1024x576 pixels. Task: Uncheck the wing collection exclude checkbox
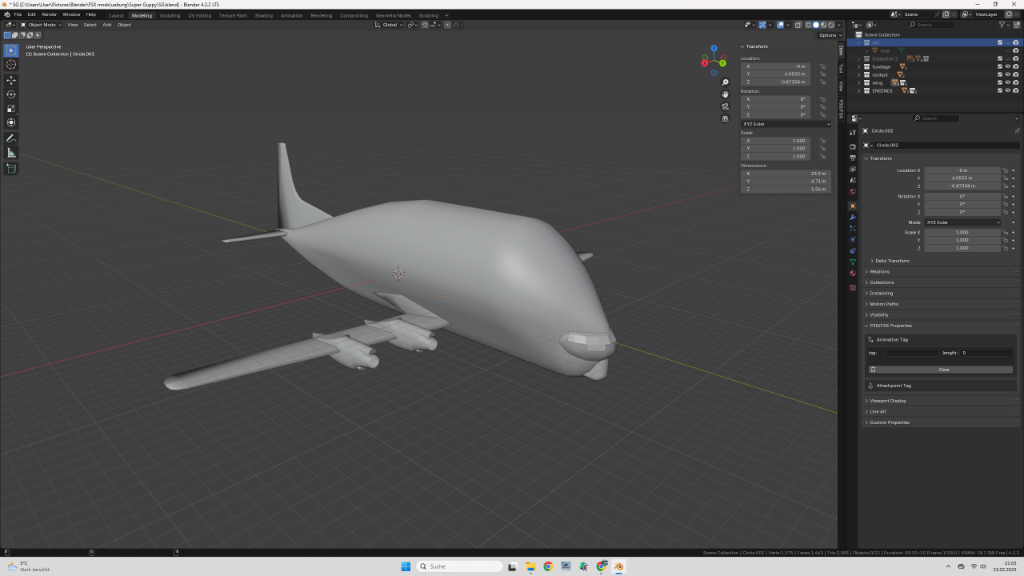[999, 83]
